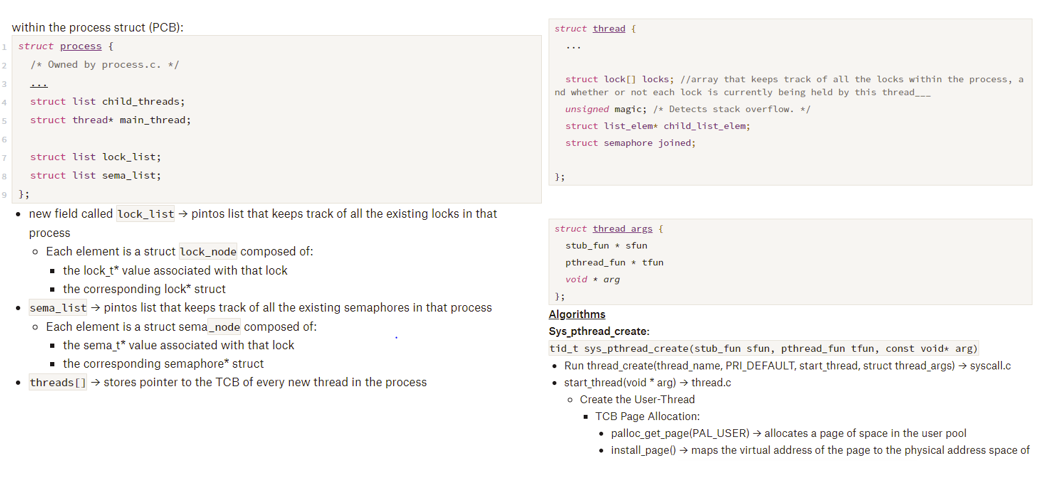Click the stub_fun * sfun code line
Screen dimensions: 1046x478
(x=606, y=245)
